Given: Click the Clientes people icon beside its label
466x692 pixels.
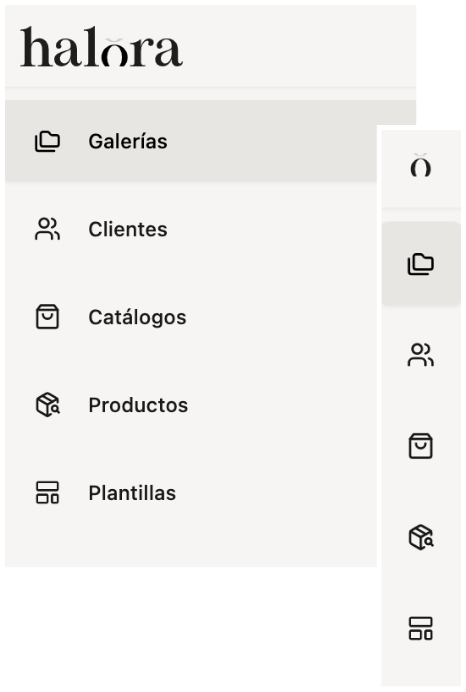Looking at the screenshot, I should click(x=47, y=229).
